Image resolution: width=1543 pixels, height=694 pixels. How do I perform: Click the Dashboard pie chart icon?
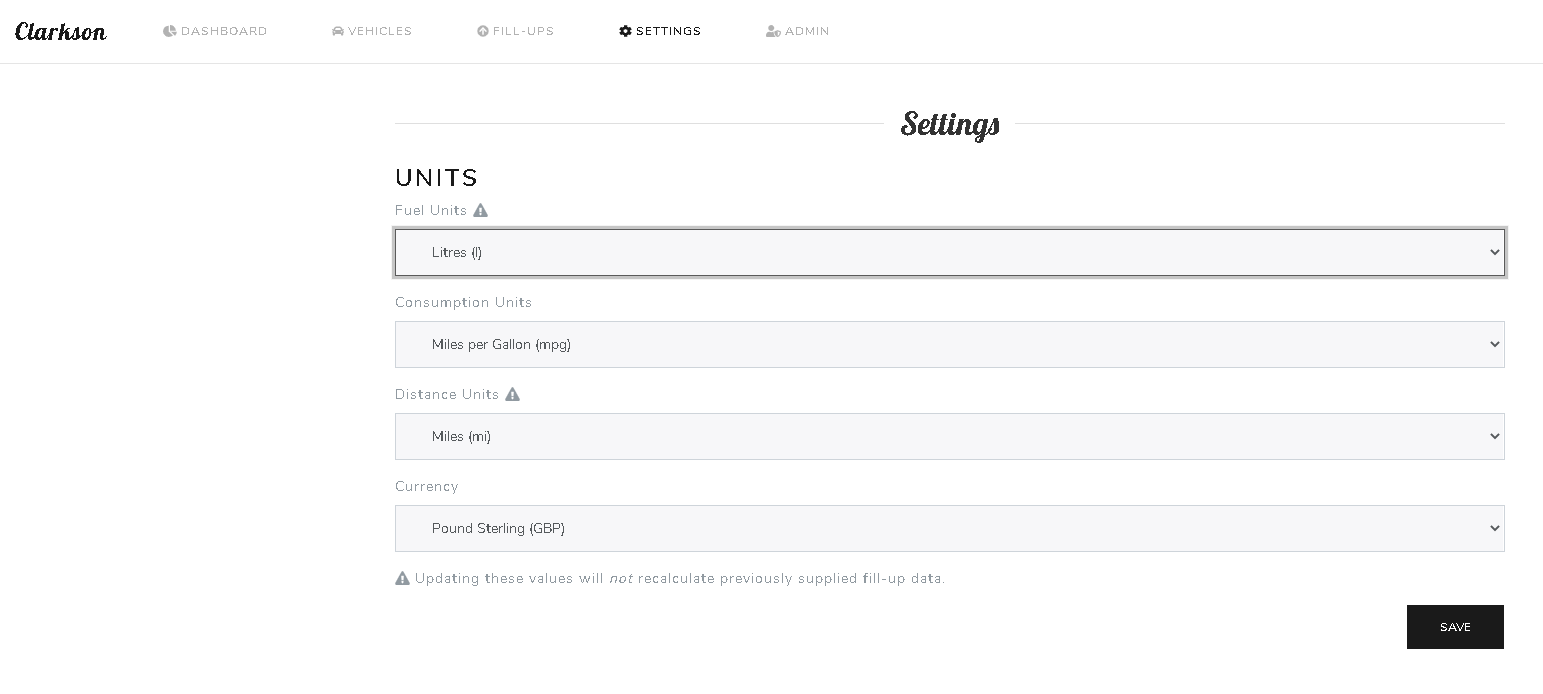170,31
